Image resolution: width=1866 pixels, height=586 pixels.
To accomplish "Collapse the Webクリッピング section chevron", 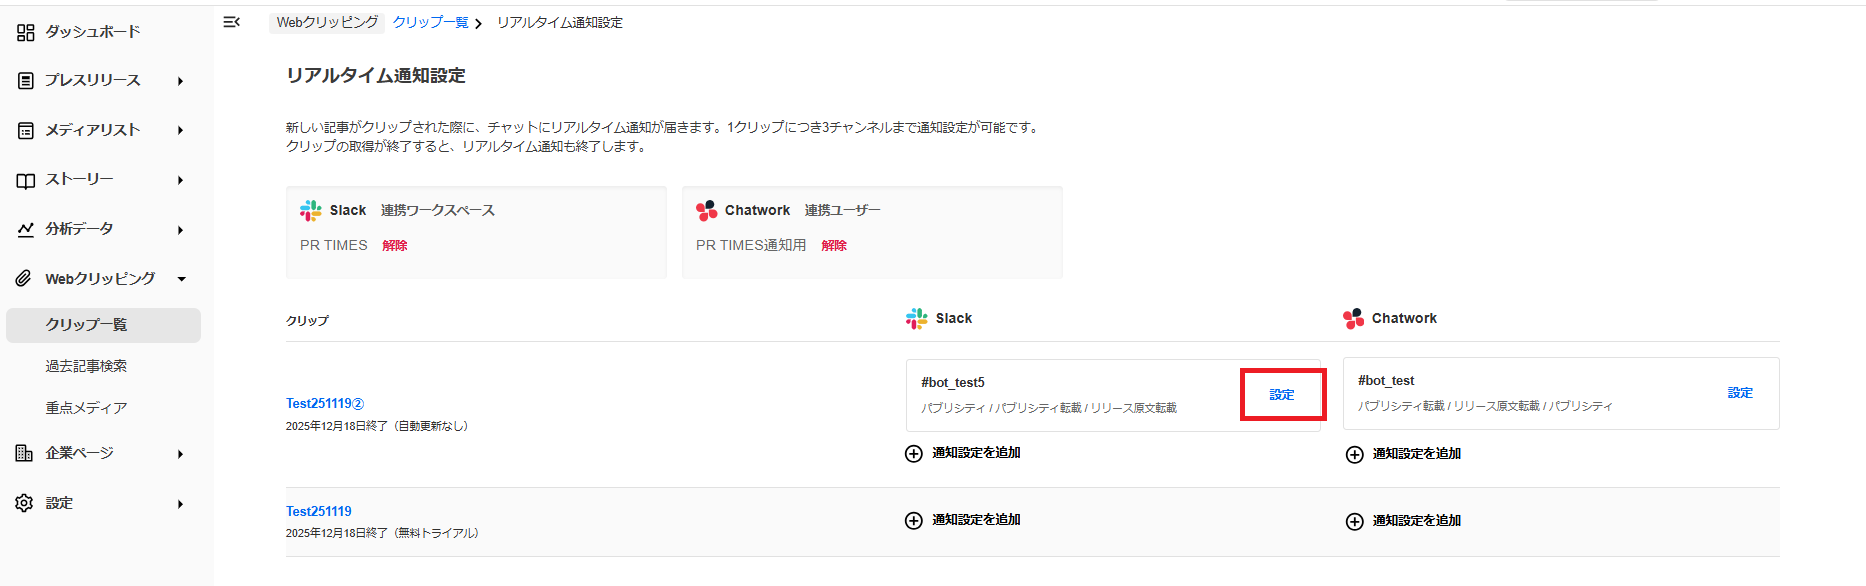I will (181, 279).
